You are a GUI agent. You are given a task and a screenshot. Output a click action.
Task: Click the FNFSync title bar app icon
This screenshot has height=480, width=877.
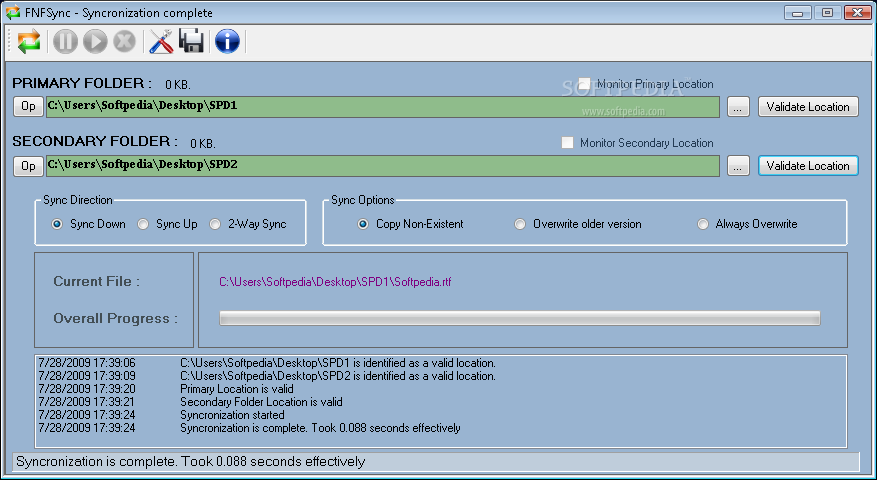pos(13,12)
